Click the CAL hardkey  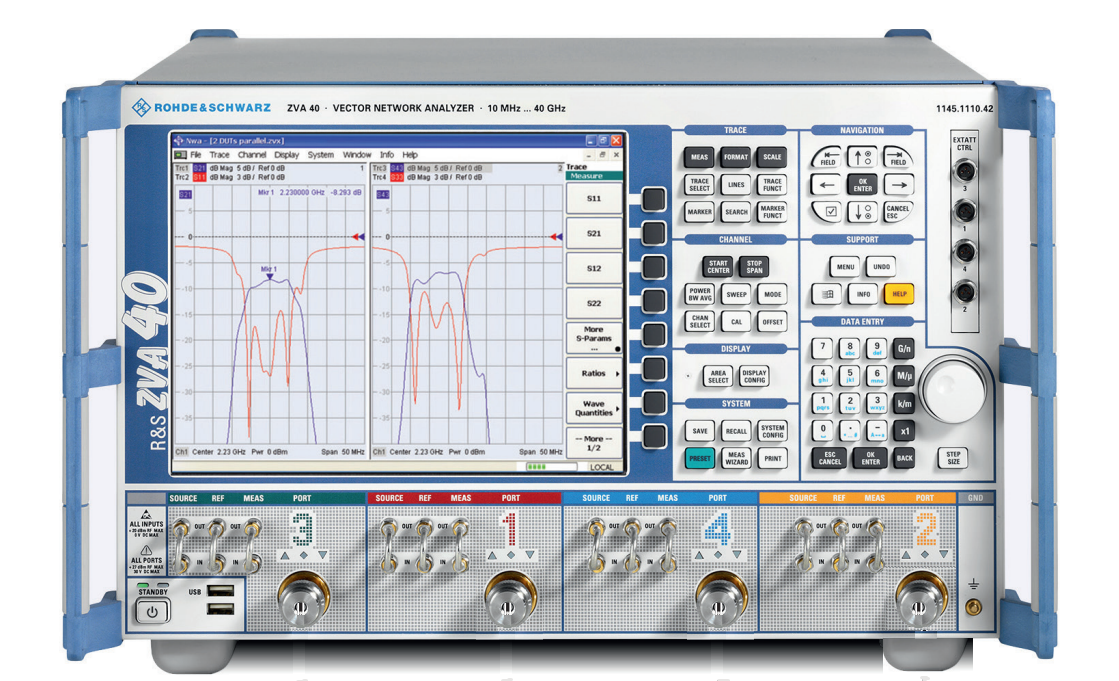(736, 322)
